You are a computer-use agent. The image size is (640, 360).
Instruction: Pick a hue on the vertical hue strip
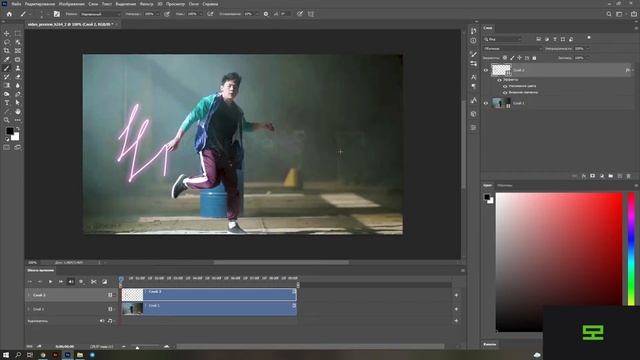[631, 249]
